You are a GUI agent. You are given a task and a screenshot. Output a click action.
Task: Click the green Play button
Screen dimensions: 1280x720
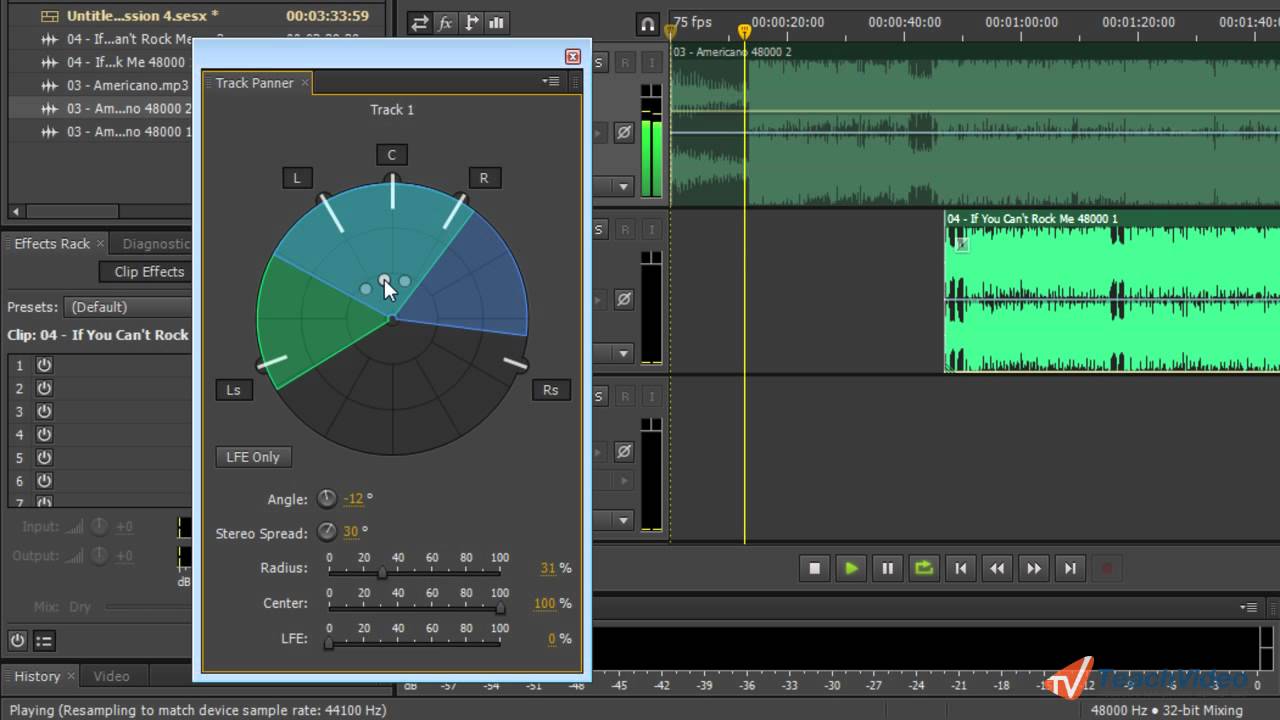pos(851,568)
